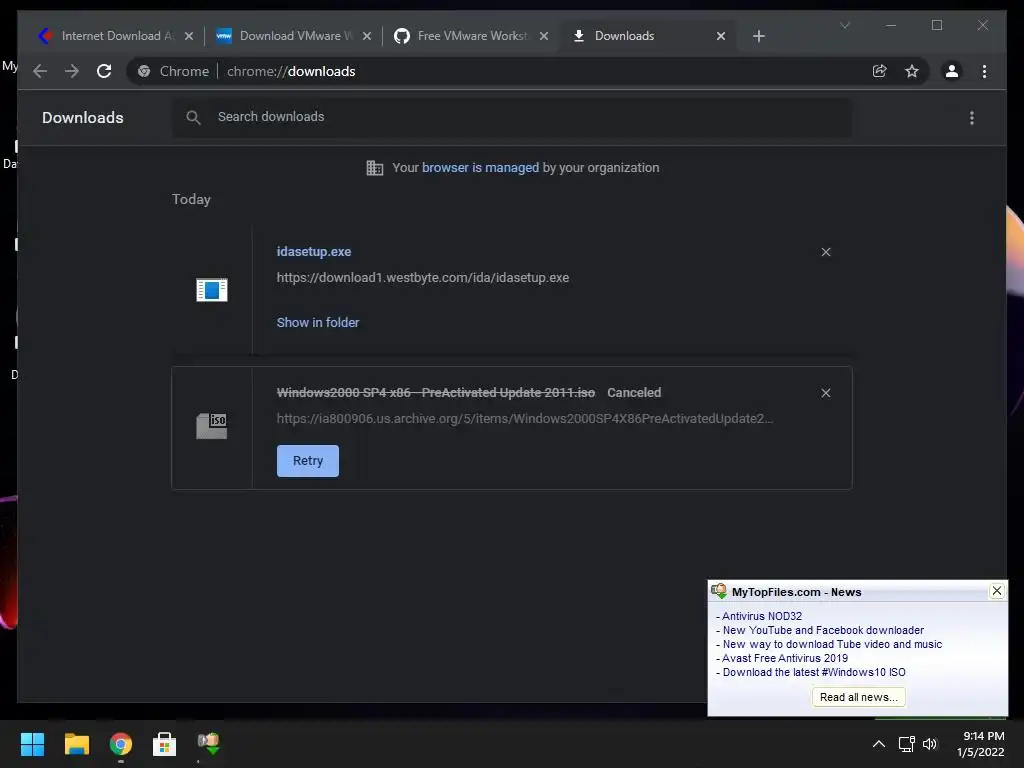Close the Free VMware Workstation tab

tap(544, 36)
